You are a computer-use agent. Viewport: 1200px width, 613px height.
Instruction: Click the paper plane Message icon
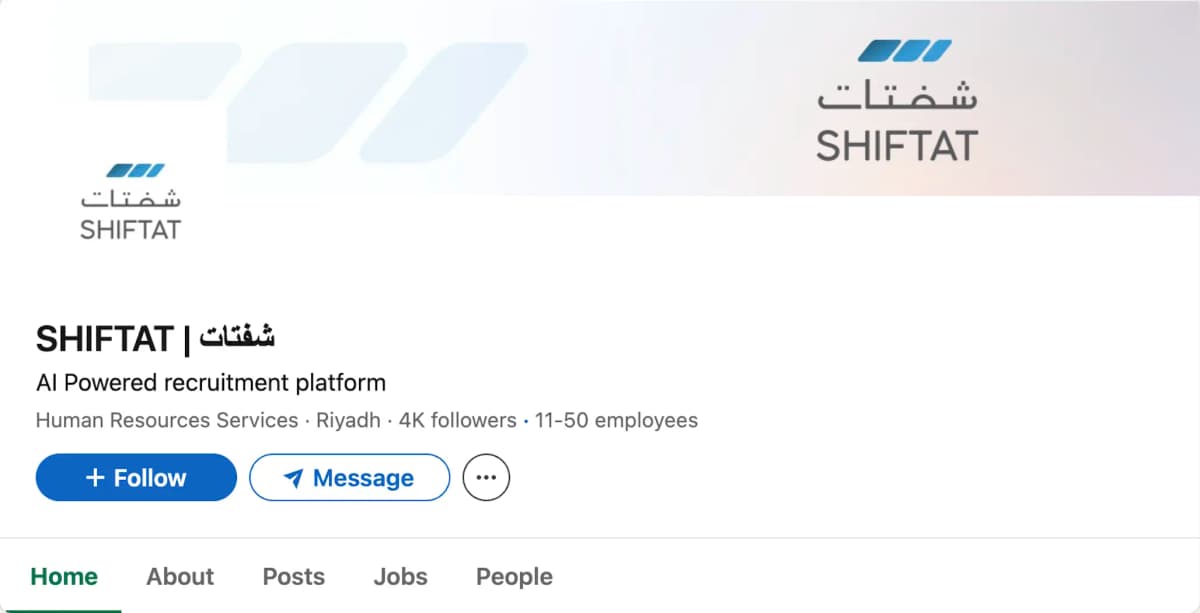click(293, 479)
